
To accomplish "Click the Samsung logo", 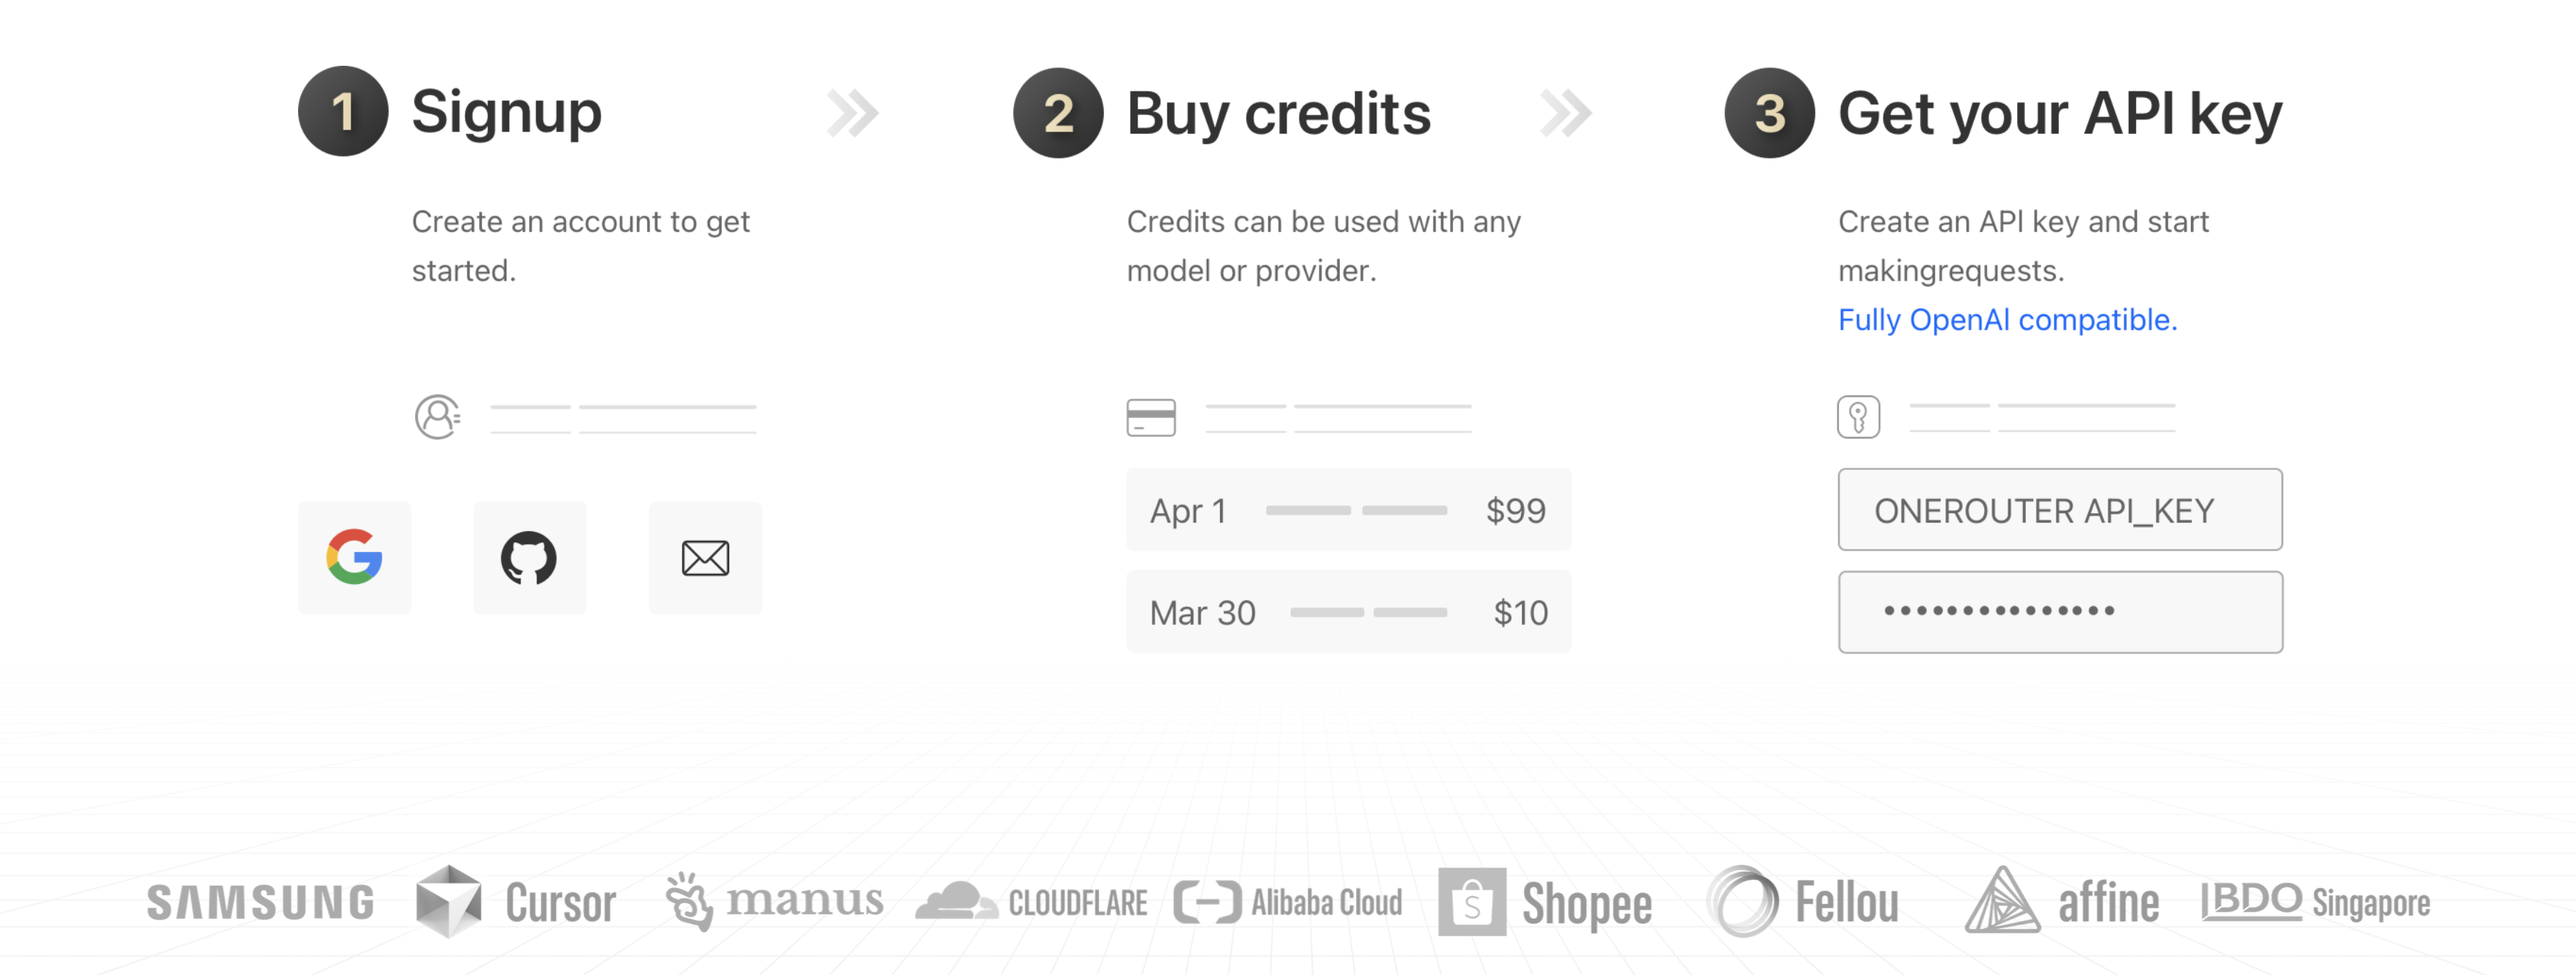I will (x=261, y=902).
